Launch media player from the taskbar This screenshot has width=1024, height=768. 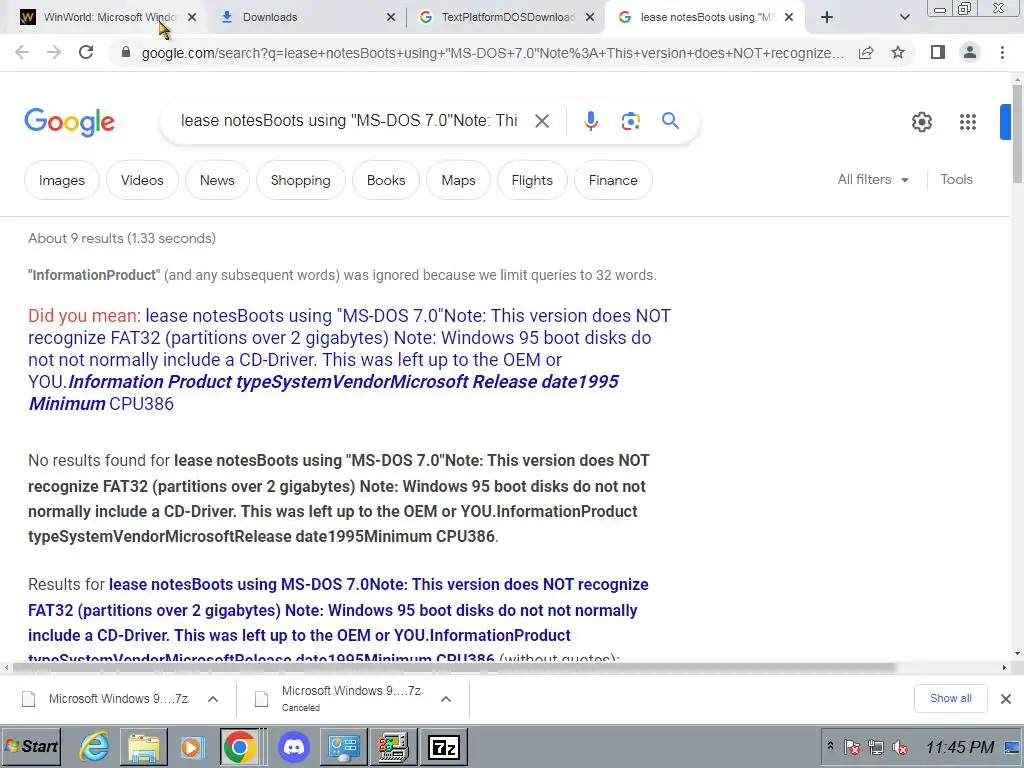coord(192,746)
